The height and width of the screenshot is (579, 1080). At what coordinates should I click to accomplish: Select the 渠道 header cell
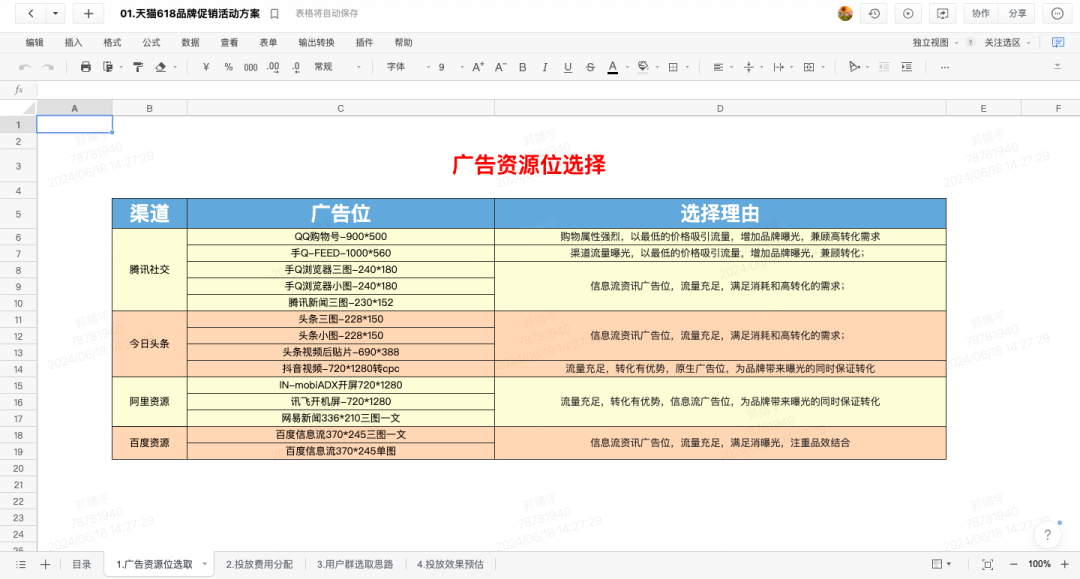click(x=149, y=213)
